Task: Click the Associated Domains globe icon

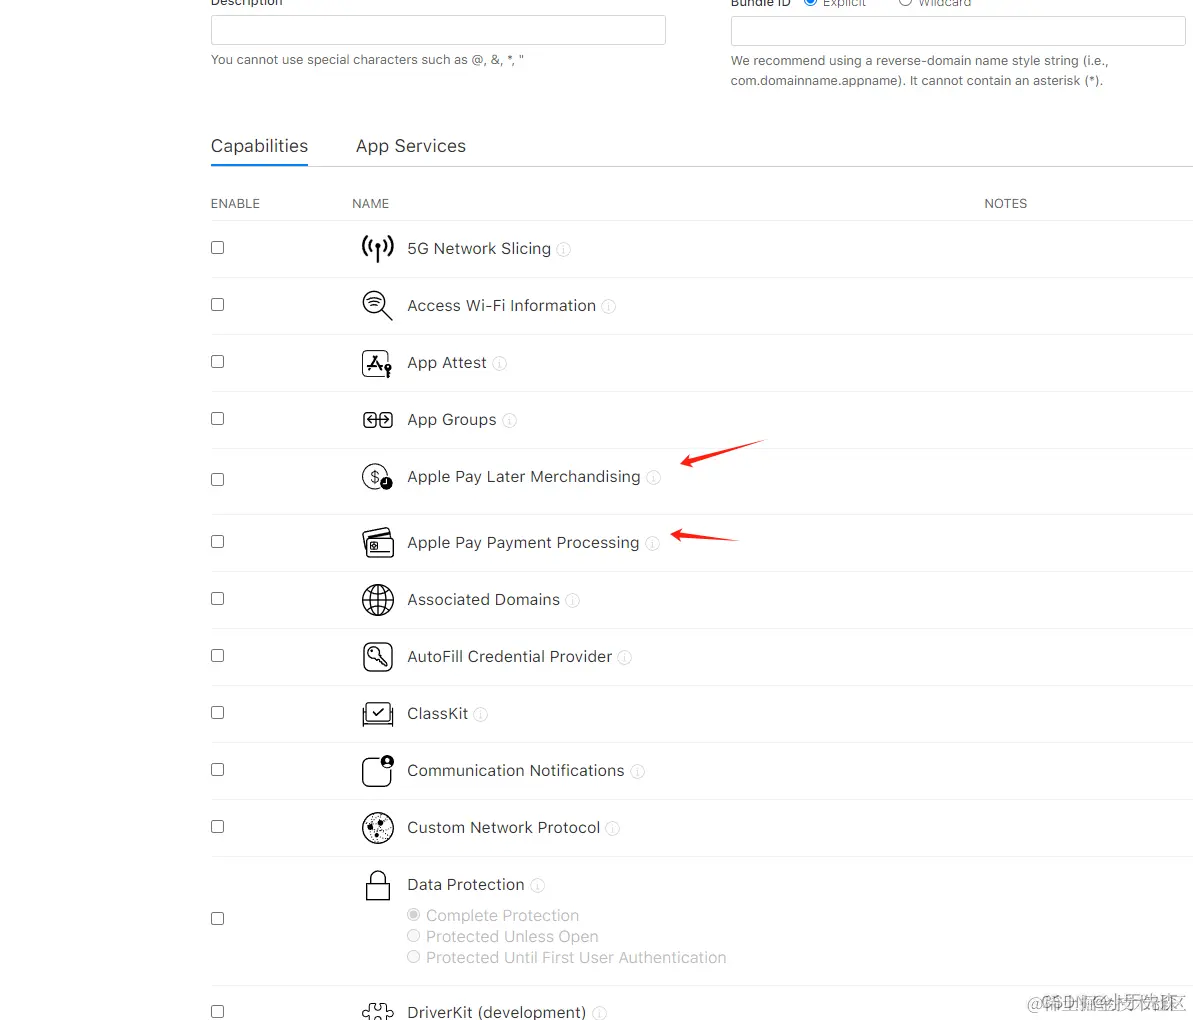Action: [x=377, y=599]
